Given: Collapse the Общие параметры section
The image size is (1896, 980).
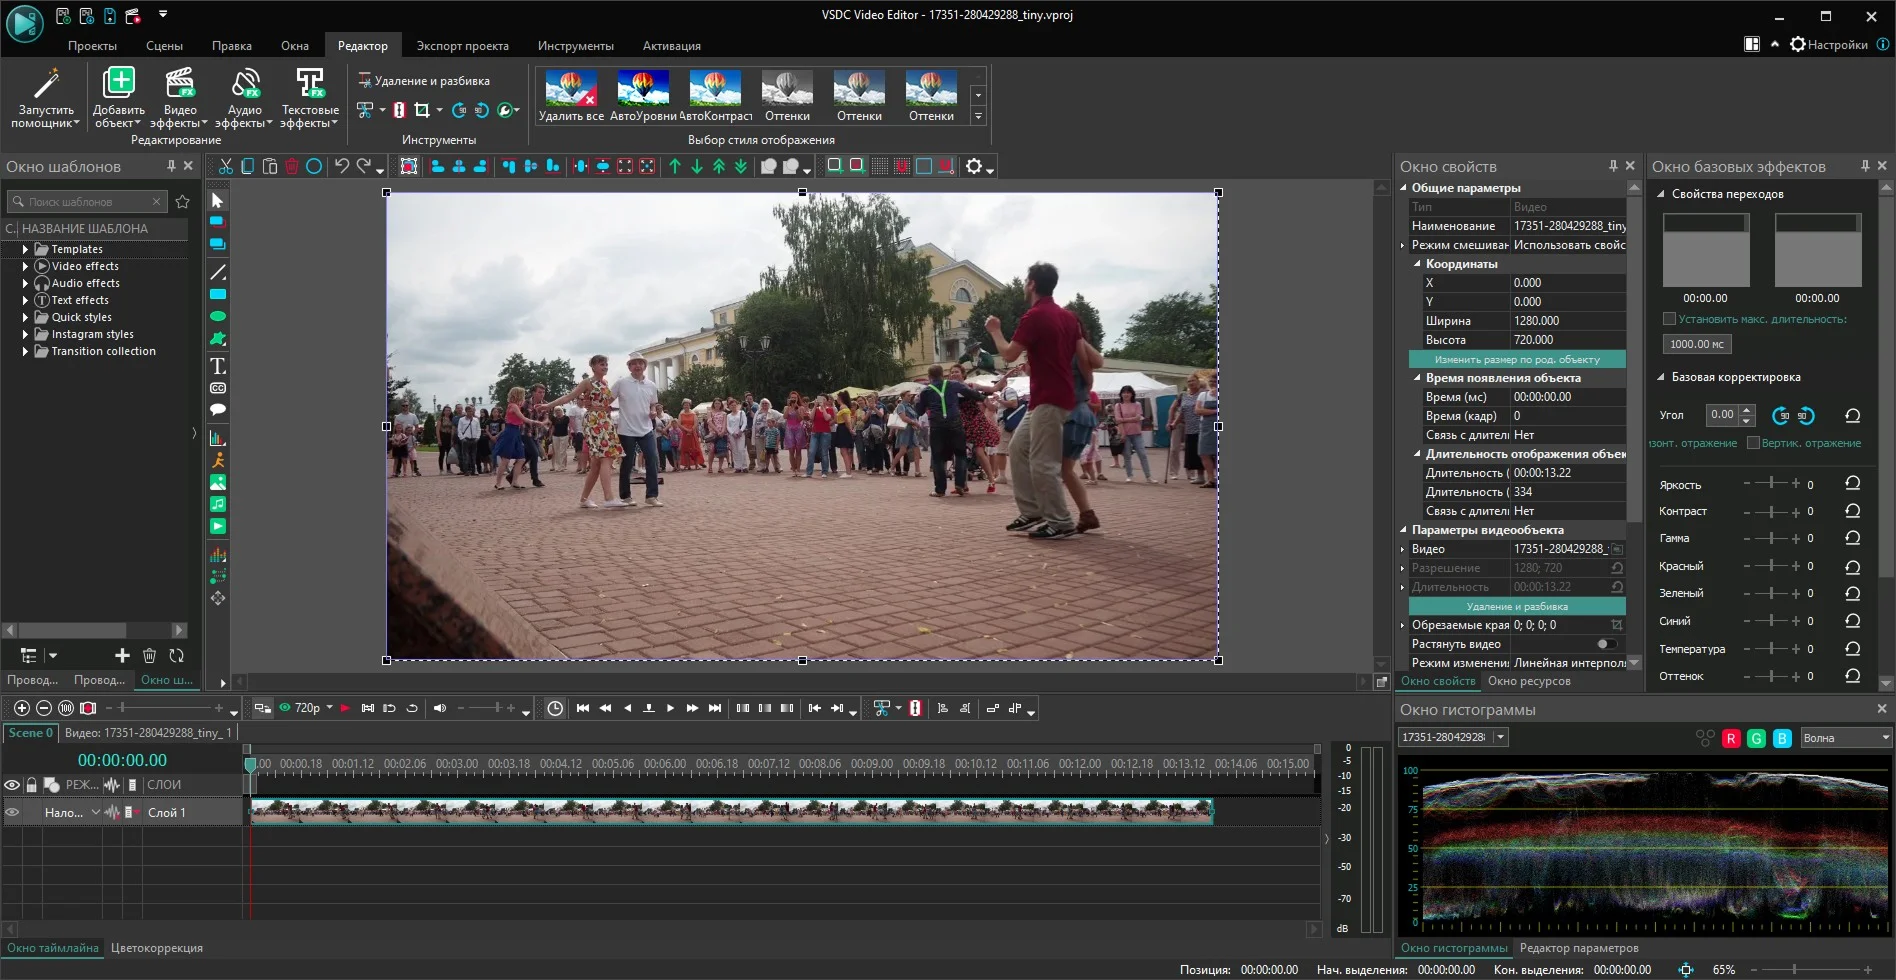Looking at the screenshot, I should (1403, 187).
